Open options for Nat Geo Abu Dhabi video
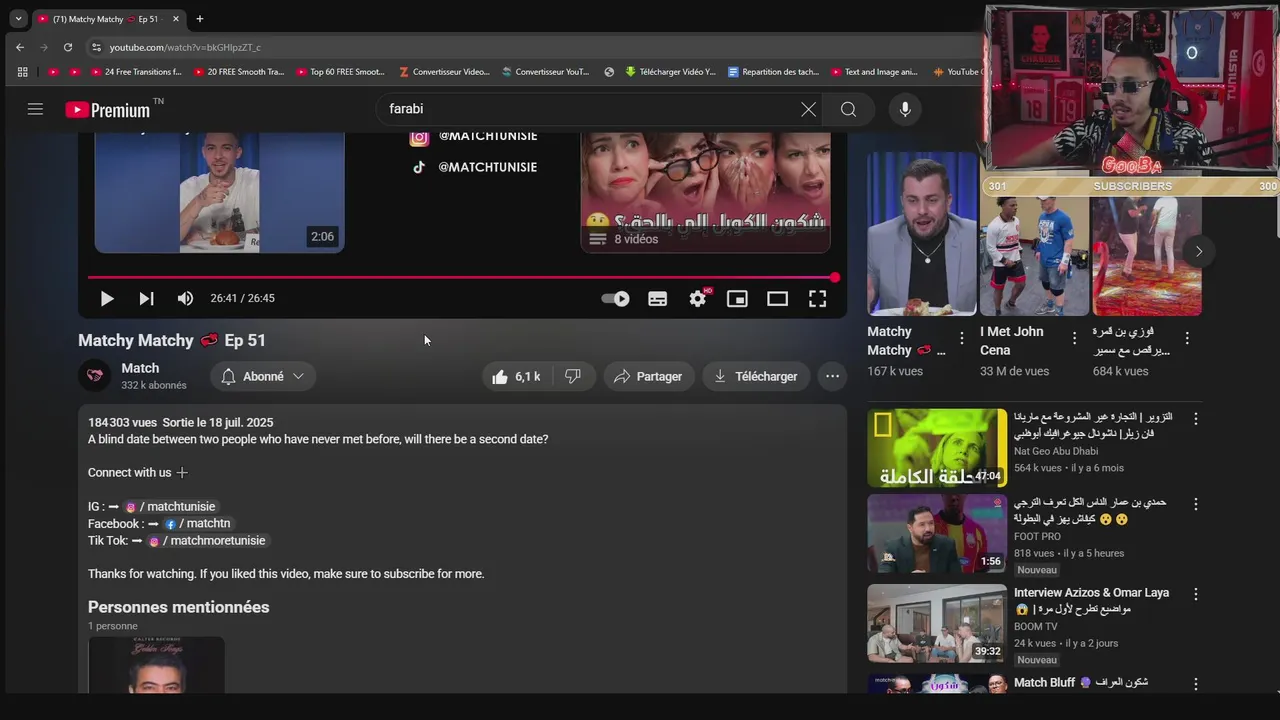1280x720 pixels. click(x=1195, y=419)
